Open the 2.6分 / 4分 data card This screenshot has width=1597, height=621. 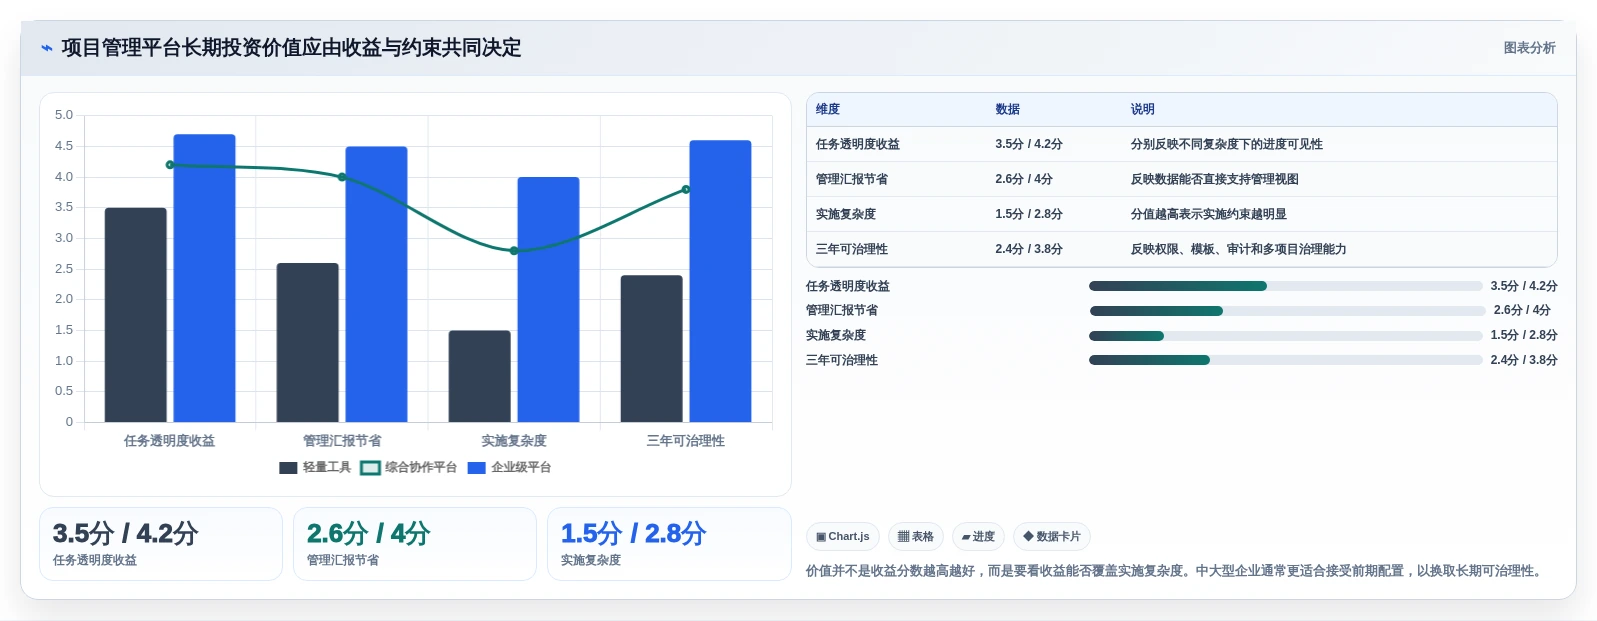click(415, 544)
